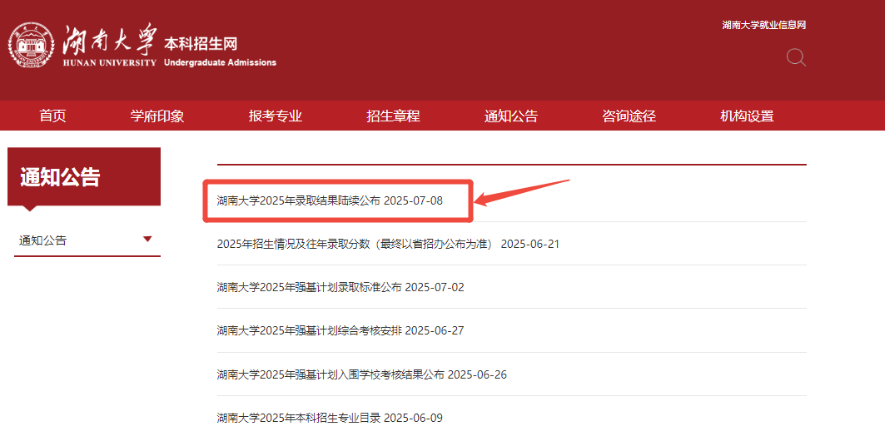
Task: Open 招生章程 menu item
Action: (x=393, y=116)
